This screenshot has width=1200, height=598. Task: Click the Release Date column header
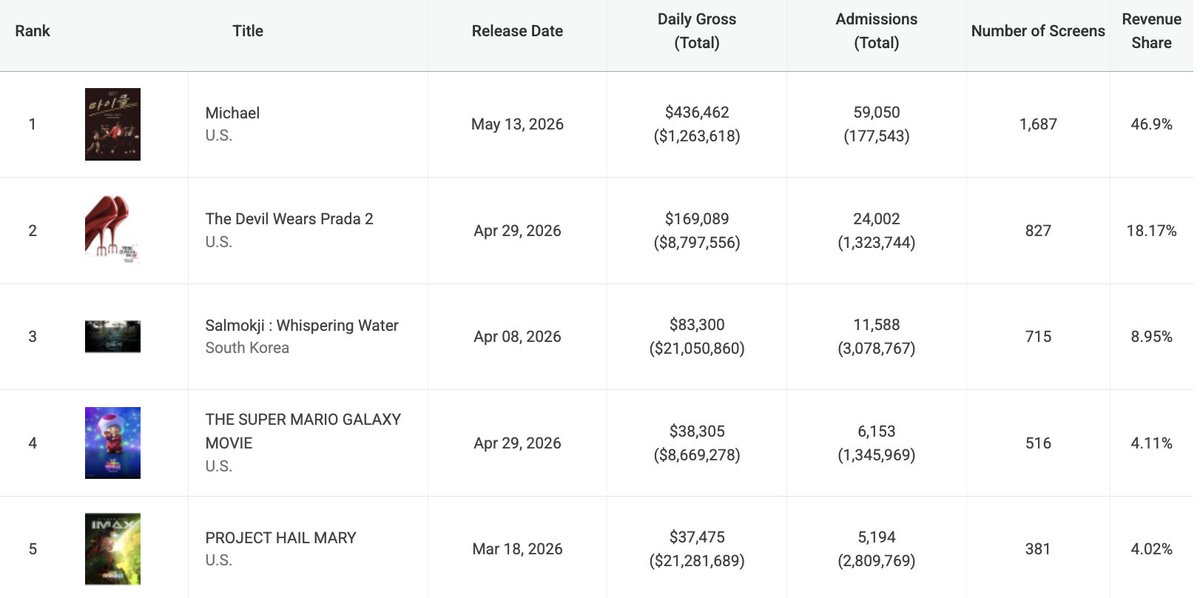(517, 31)
